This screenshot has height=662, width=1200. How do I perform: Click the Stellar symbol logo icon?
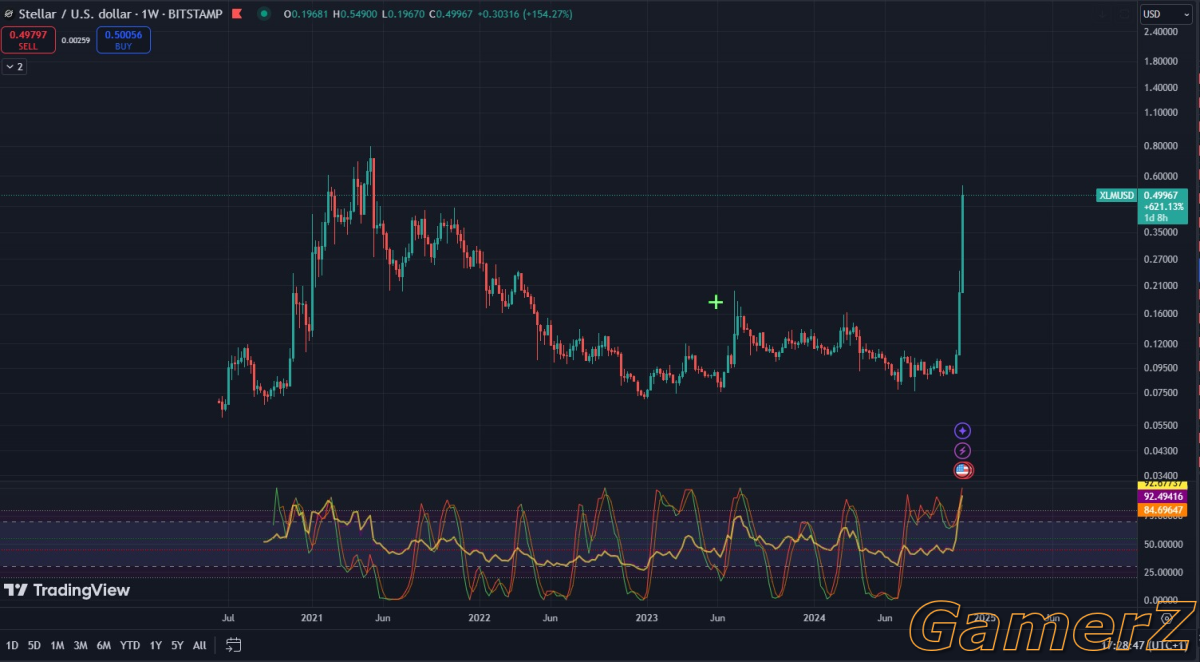point(8,14)
